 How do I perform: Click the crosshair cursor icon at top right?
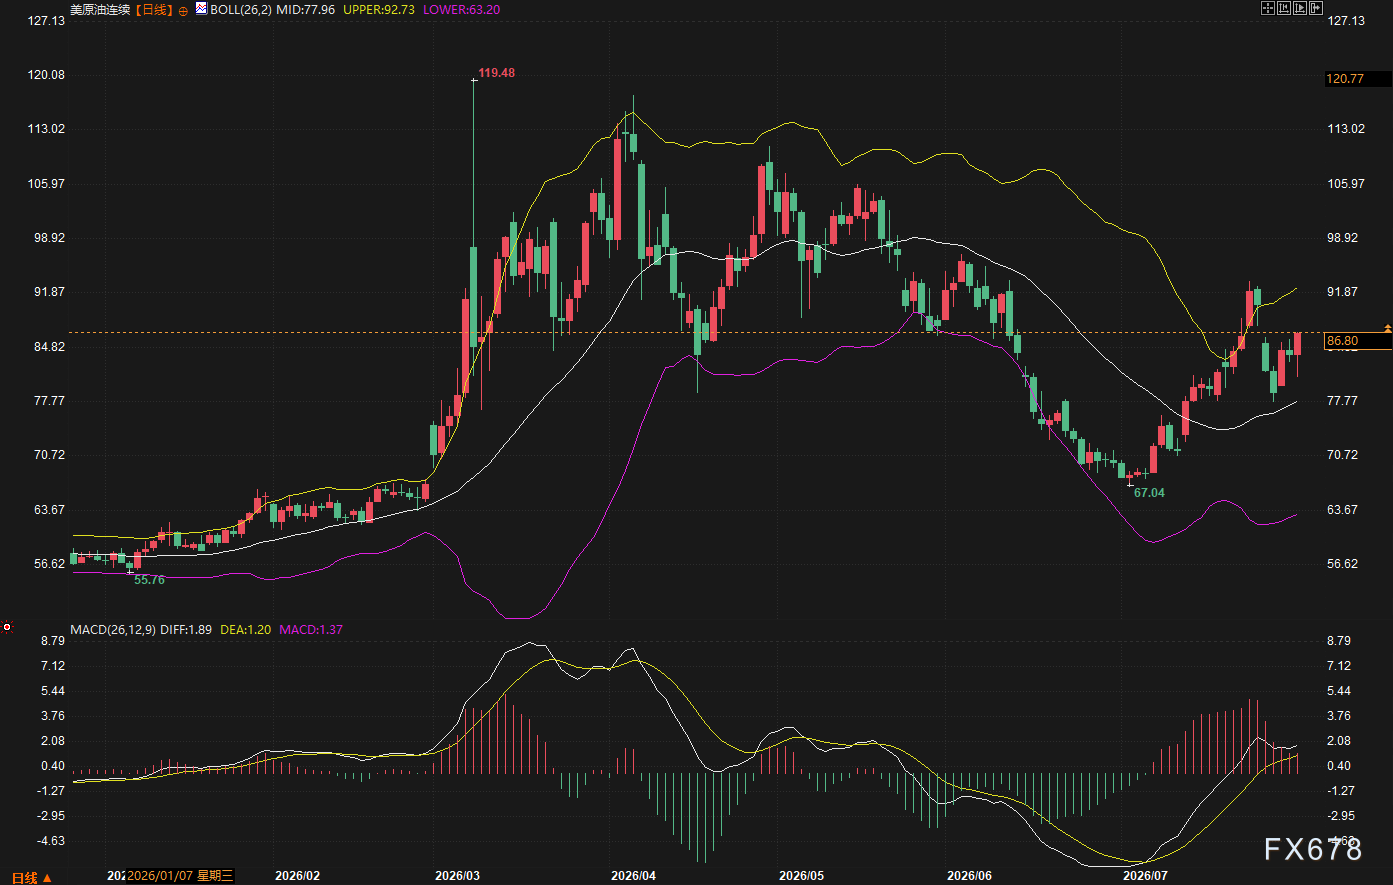click(x=1268, y=8)
